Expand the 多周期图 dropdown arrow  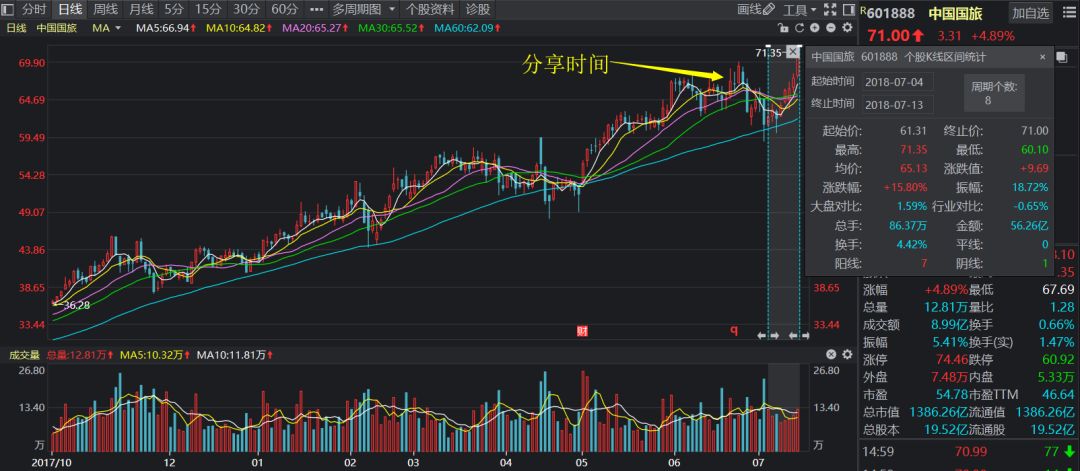coord(391,9)
